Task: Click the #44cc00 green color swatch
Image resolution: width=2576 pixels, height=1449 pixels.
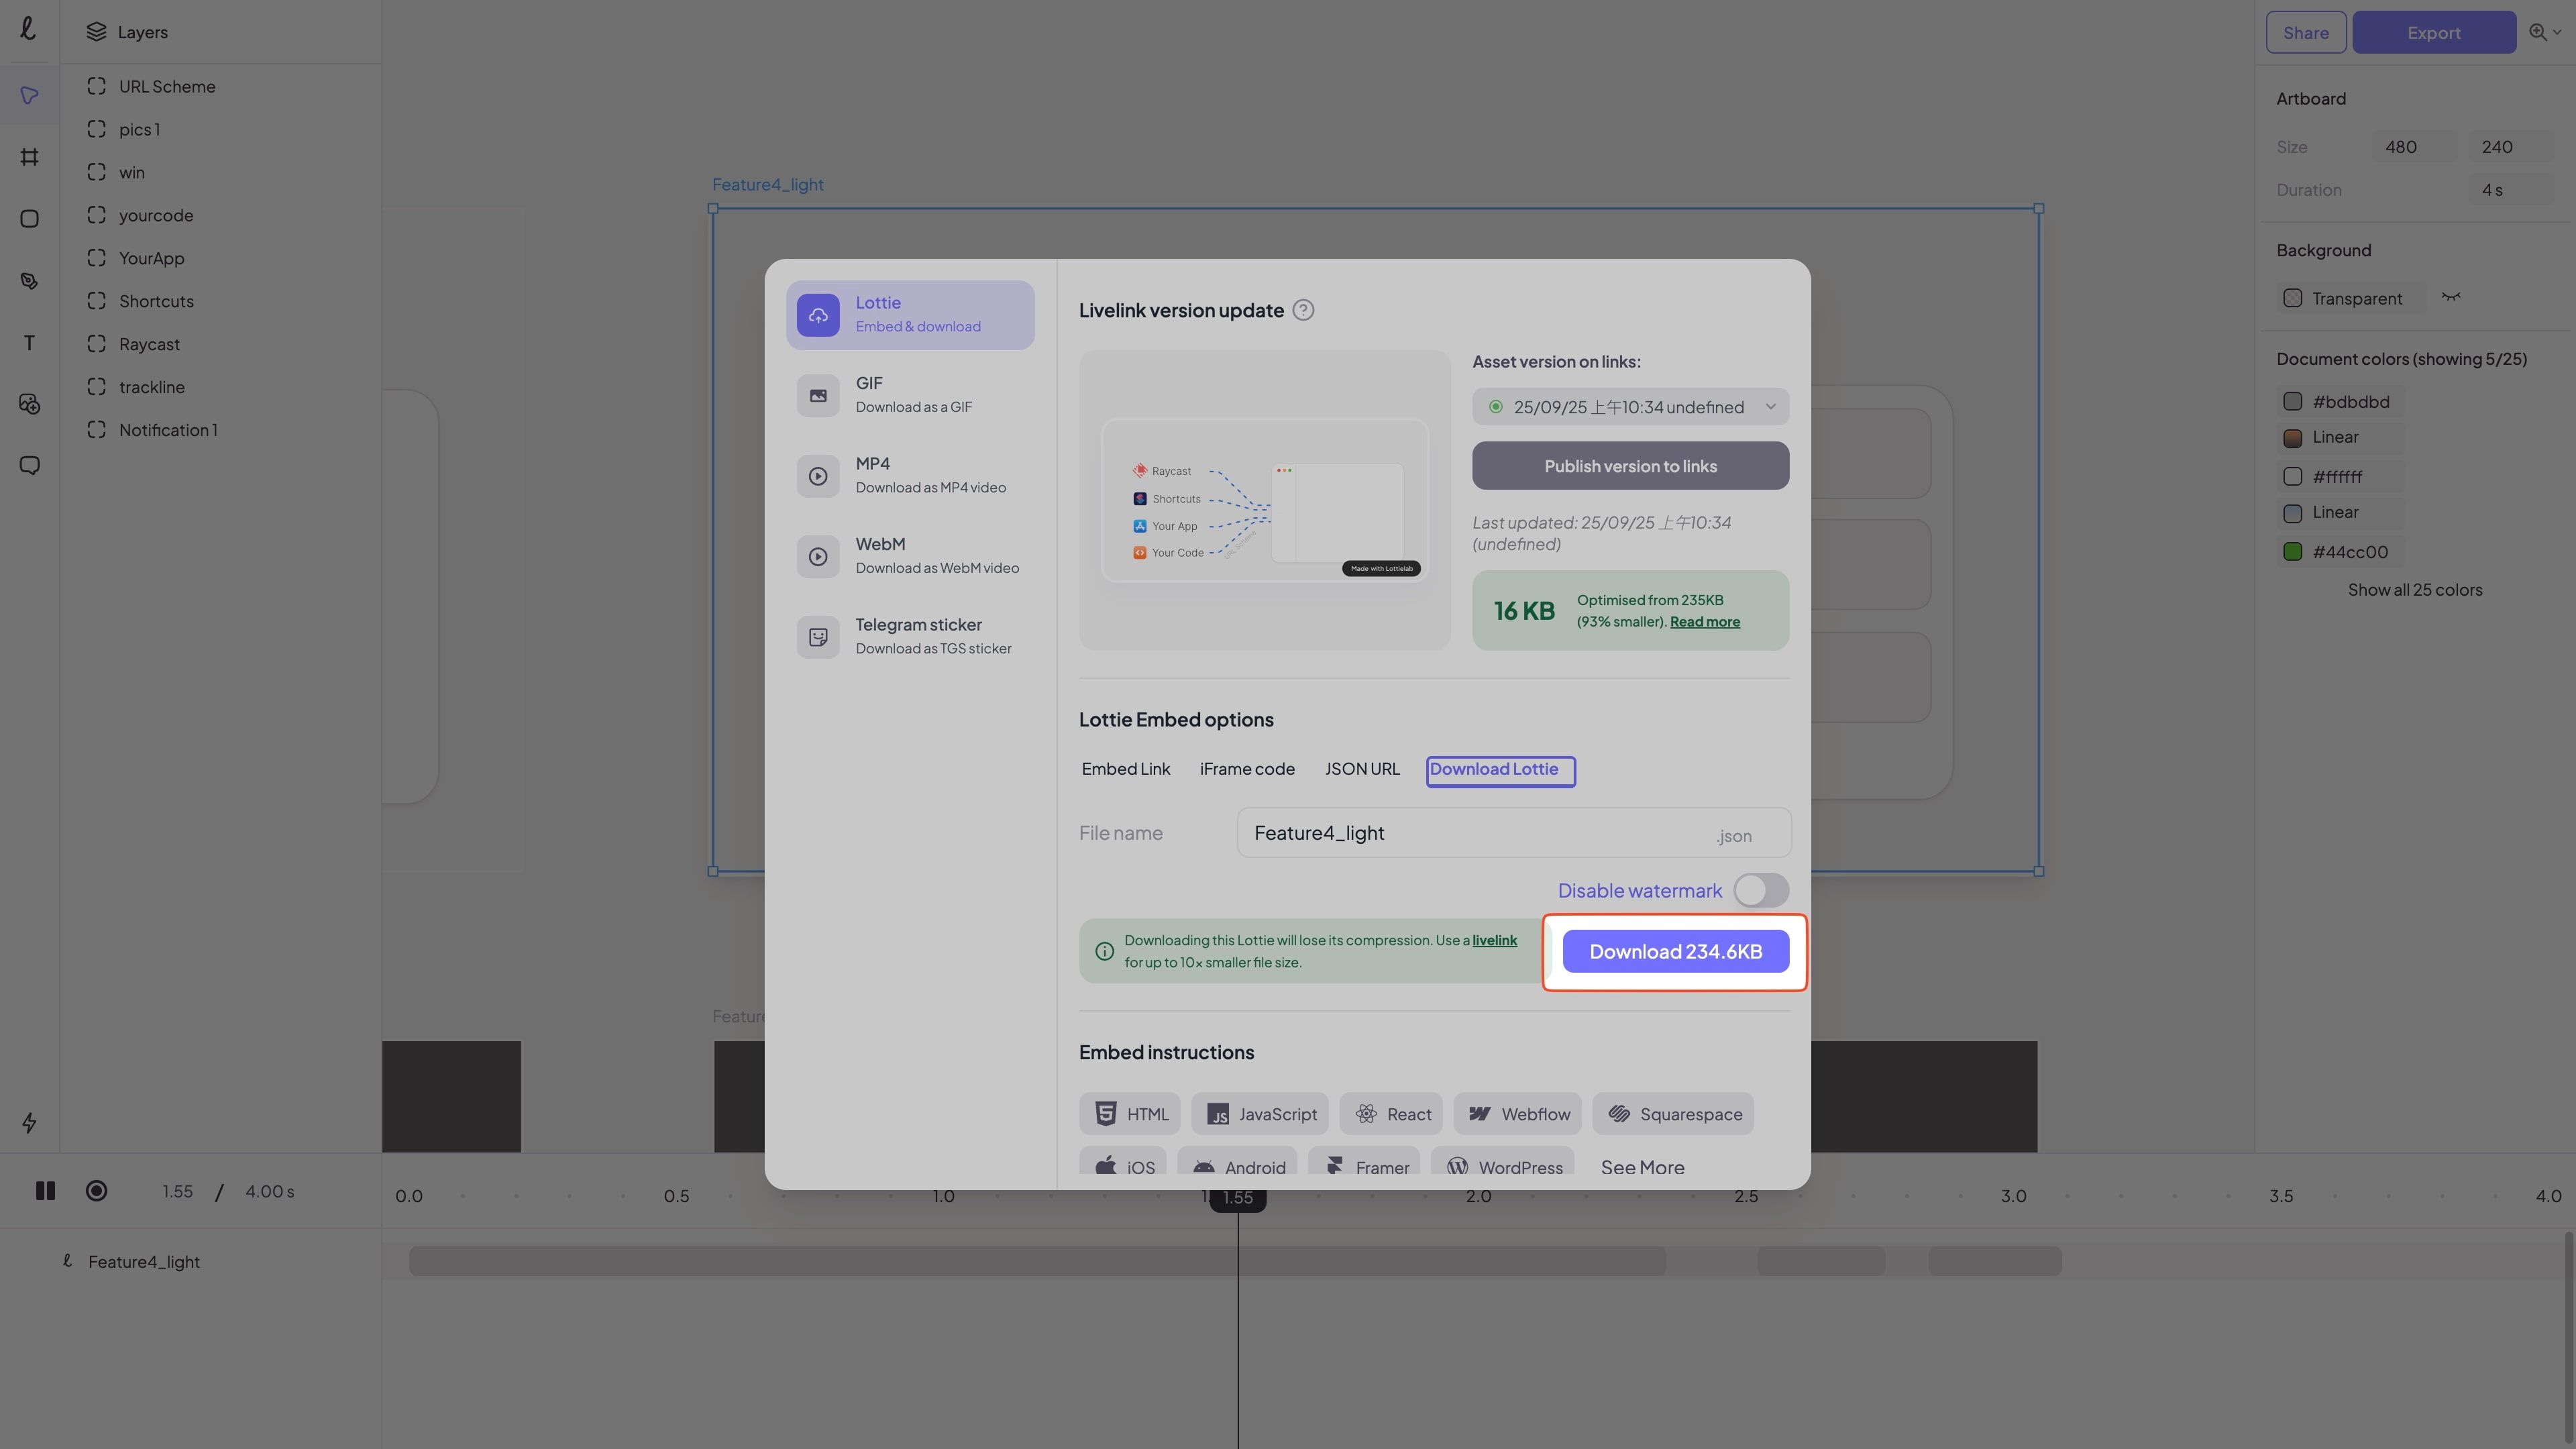Action: (2293, 552)
